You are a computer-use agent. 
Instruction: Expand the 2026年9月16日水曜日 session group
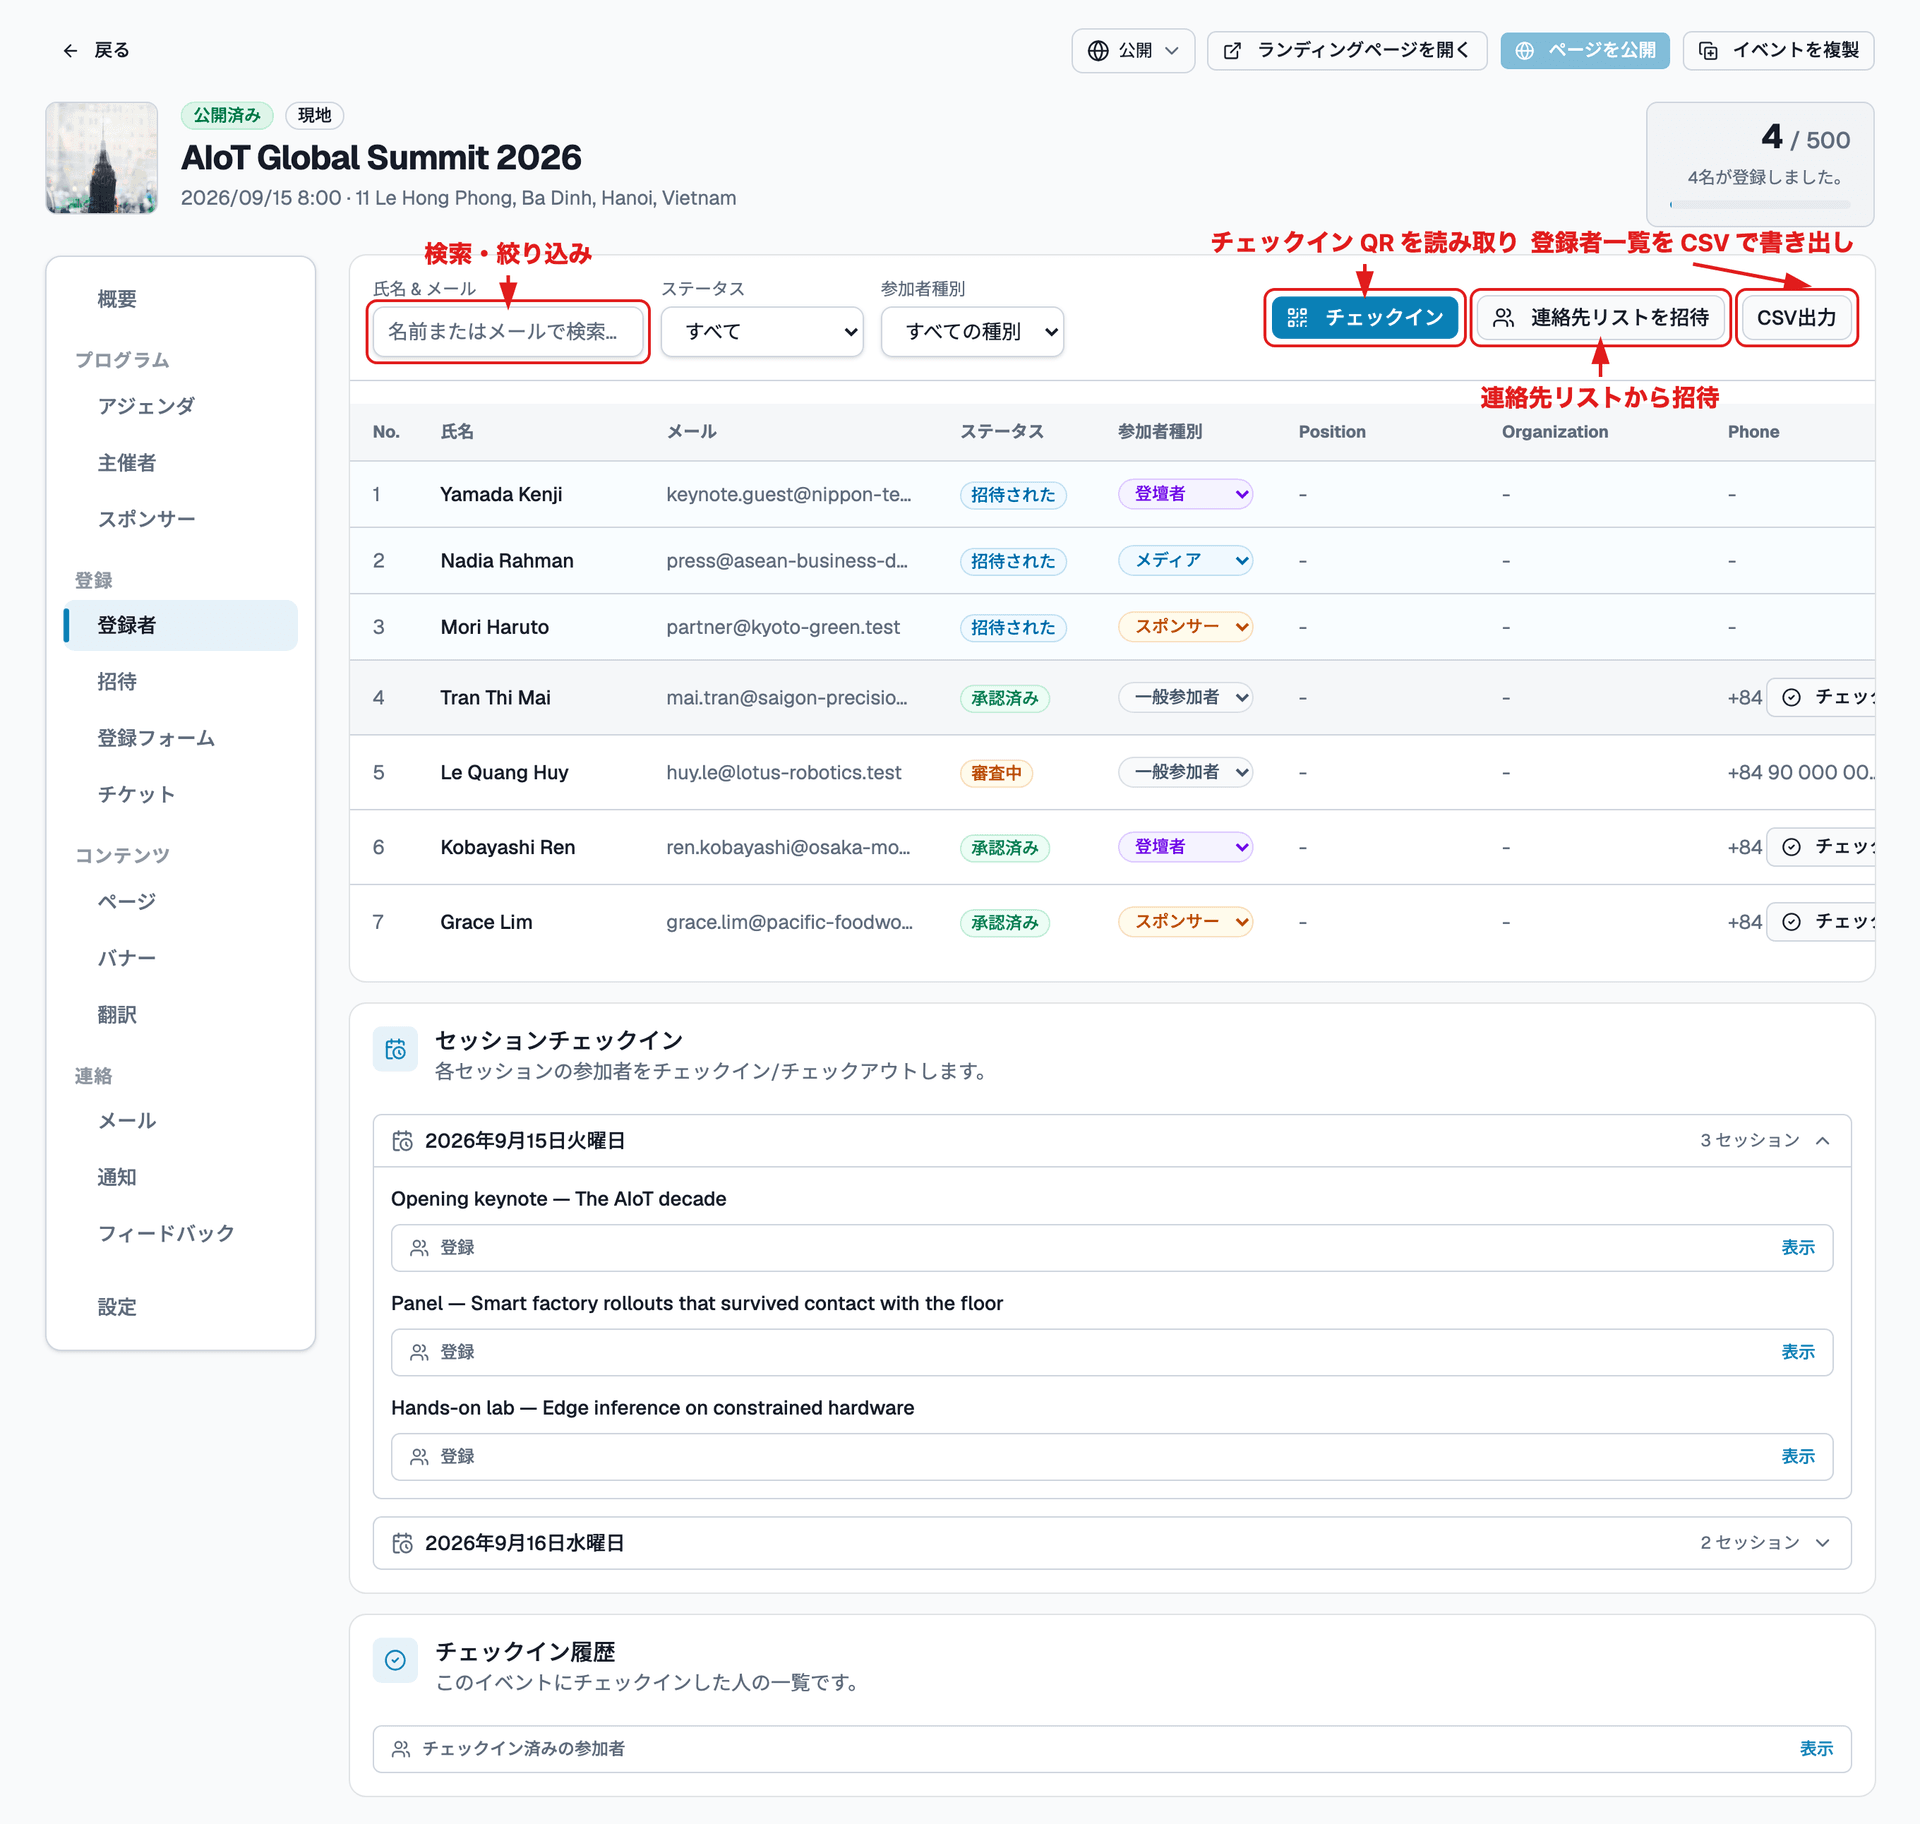[x=1112, y=1543]
